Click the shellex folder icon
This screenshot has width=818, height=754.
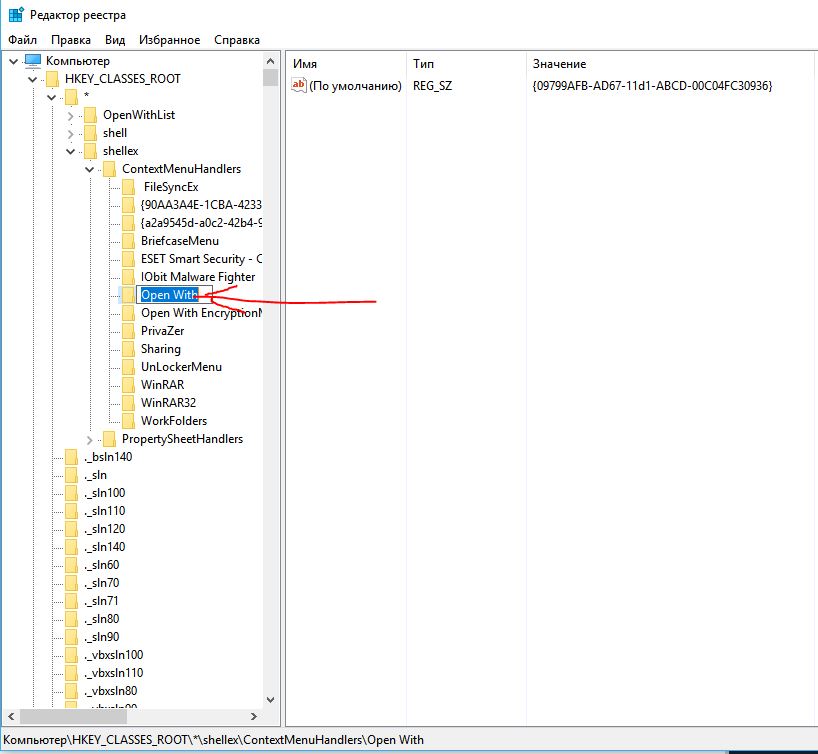pyautogui.click(x=90, y=151)
